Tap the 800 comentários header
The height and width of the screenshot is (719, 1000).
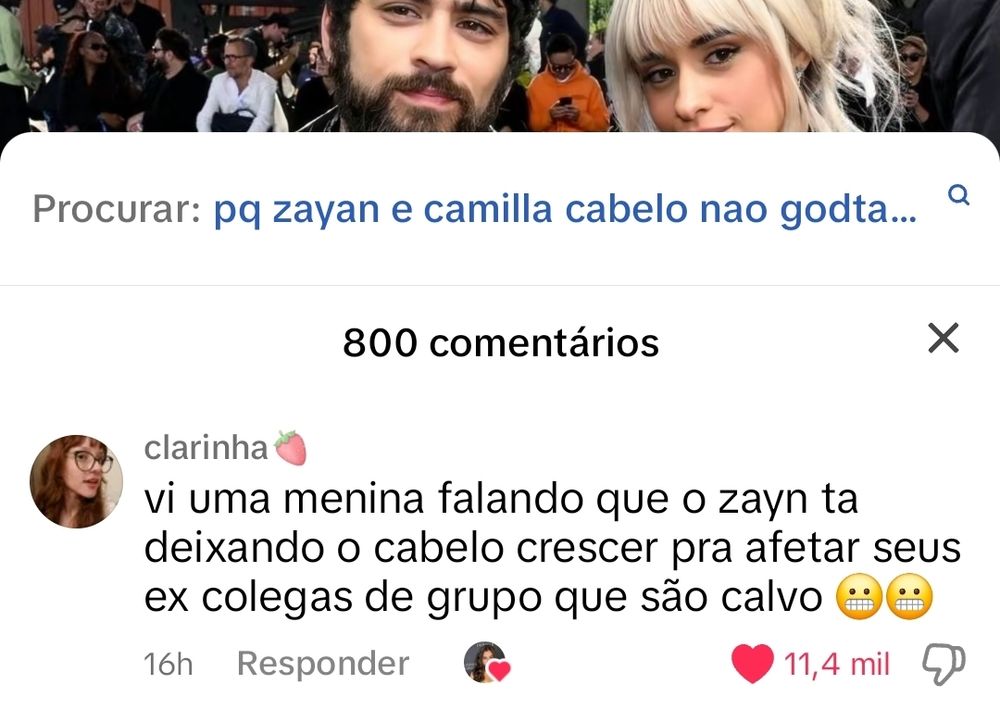[x=501, y=343]
